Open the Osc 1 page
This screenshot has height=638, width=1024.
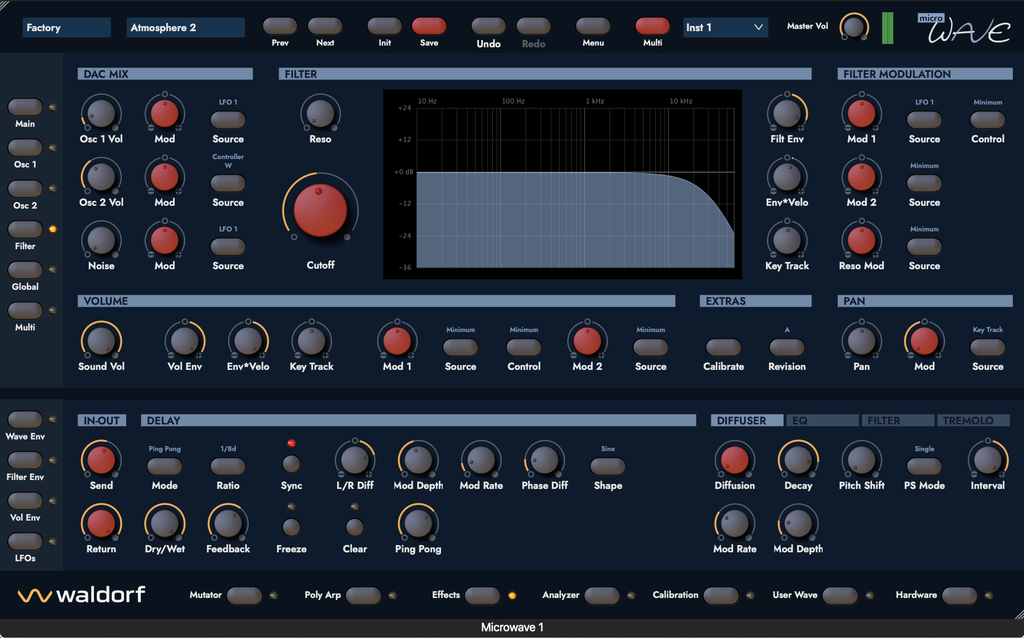(25, 148)
